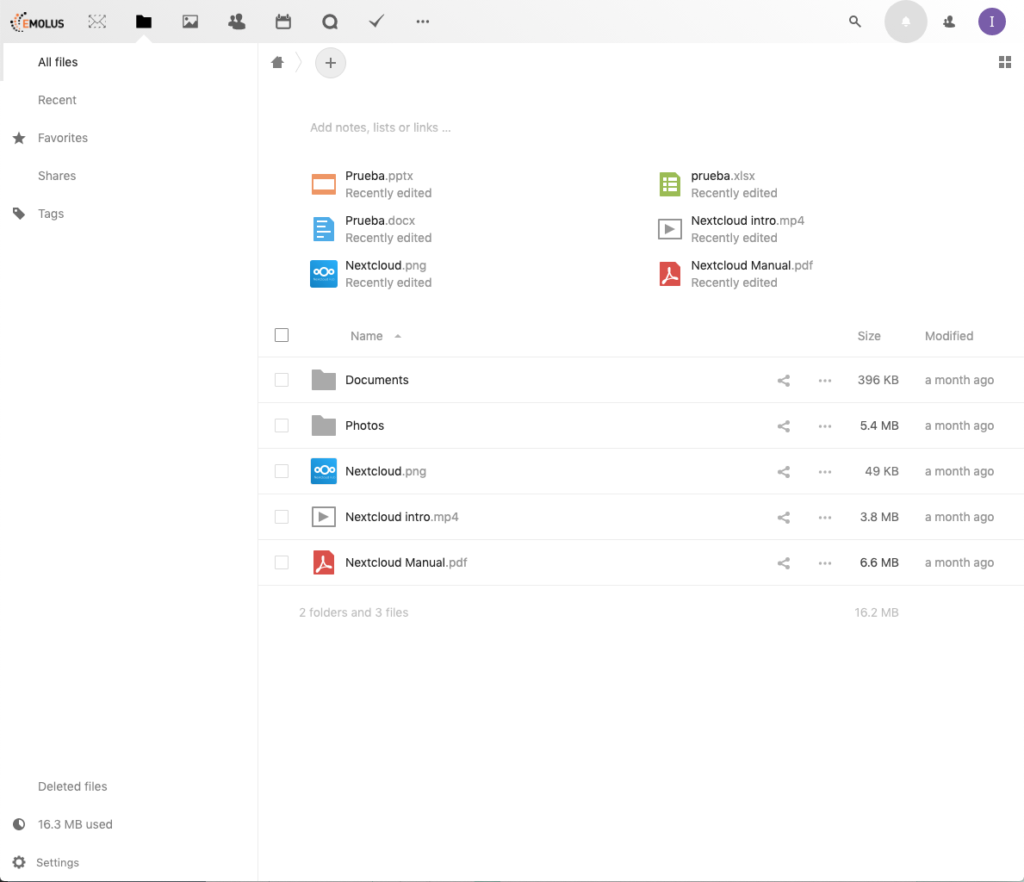Open the Photos folder icon

click(323, 426)
